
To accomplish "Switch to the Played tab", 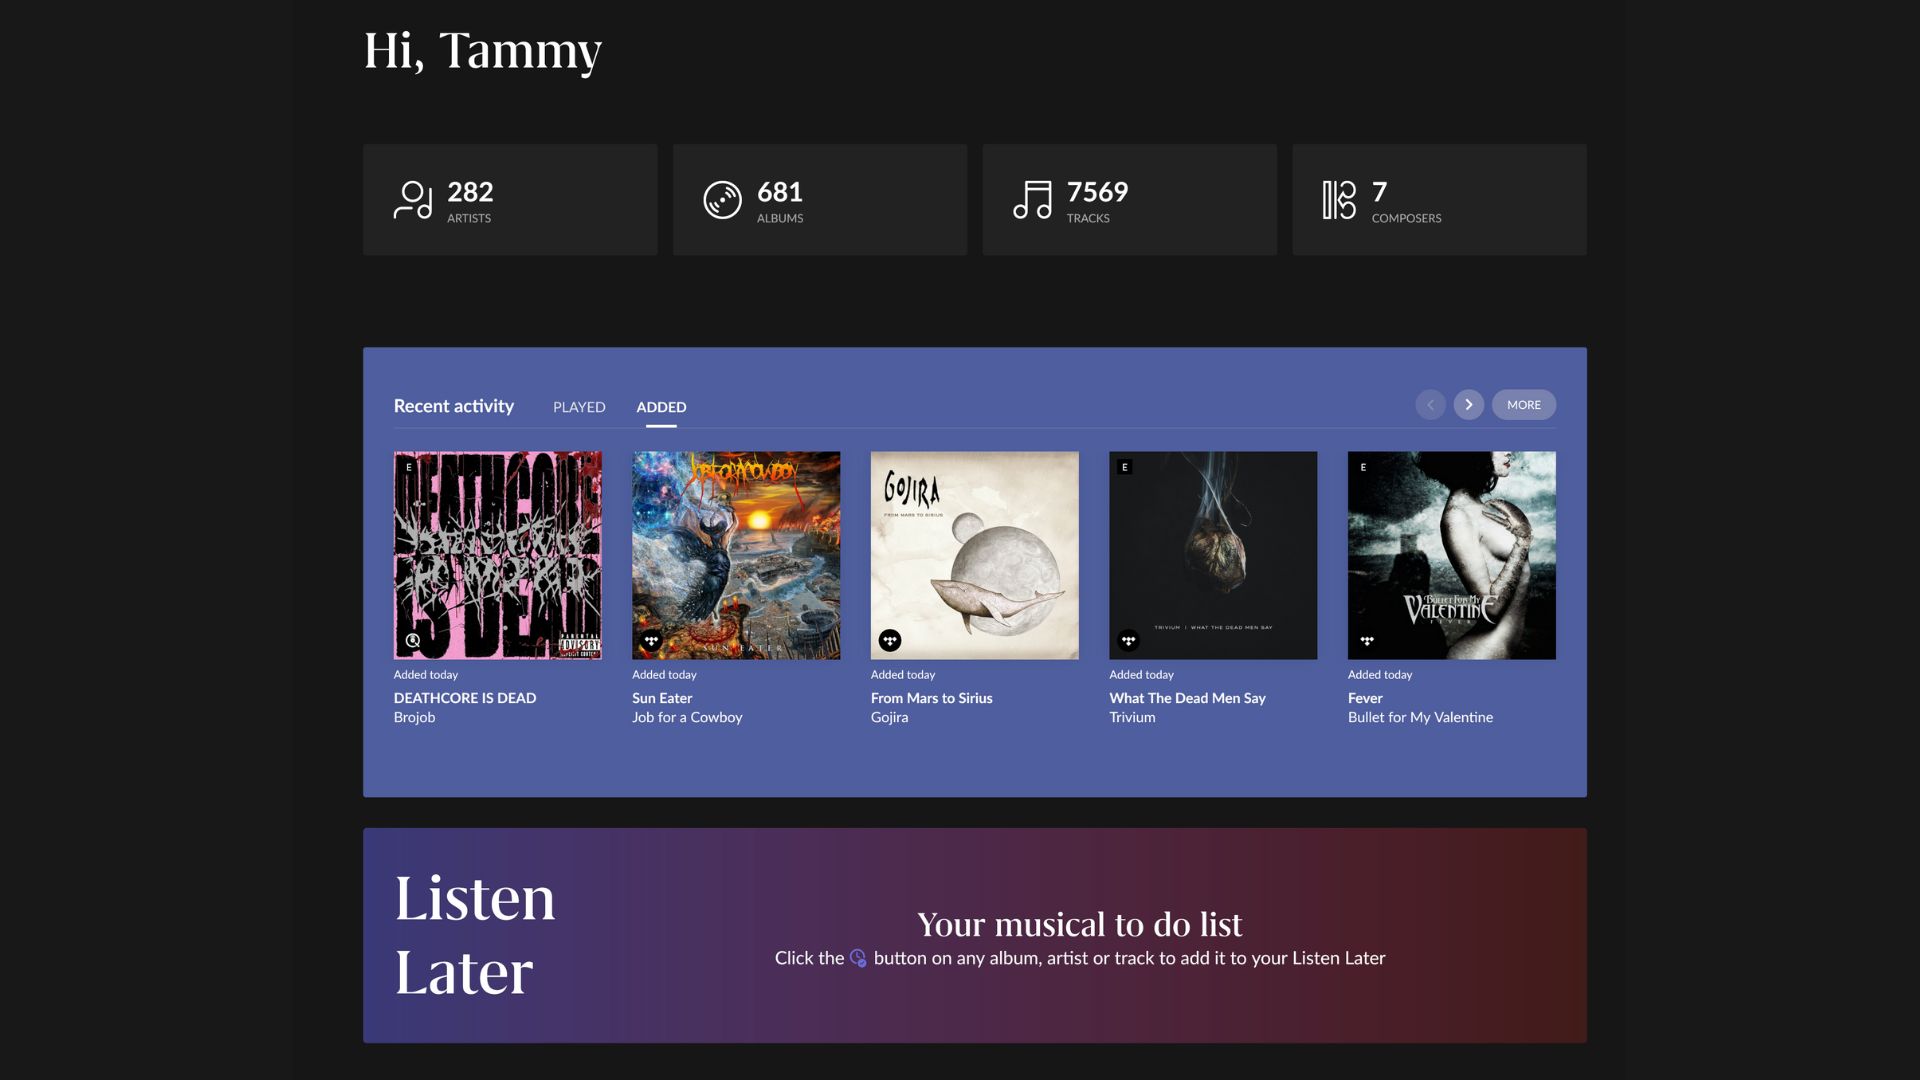I will [x=579, y=407].
